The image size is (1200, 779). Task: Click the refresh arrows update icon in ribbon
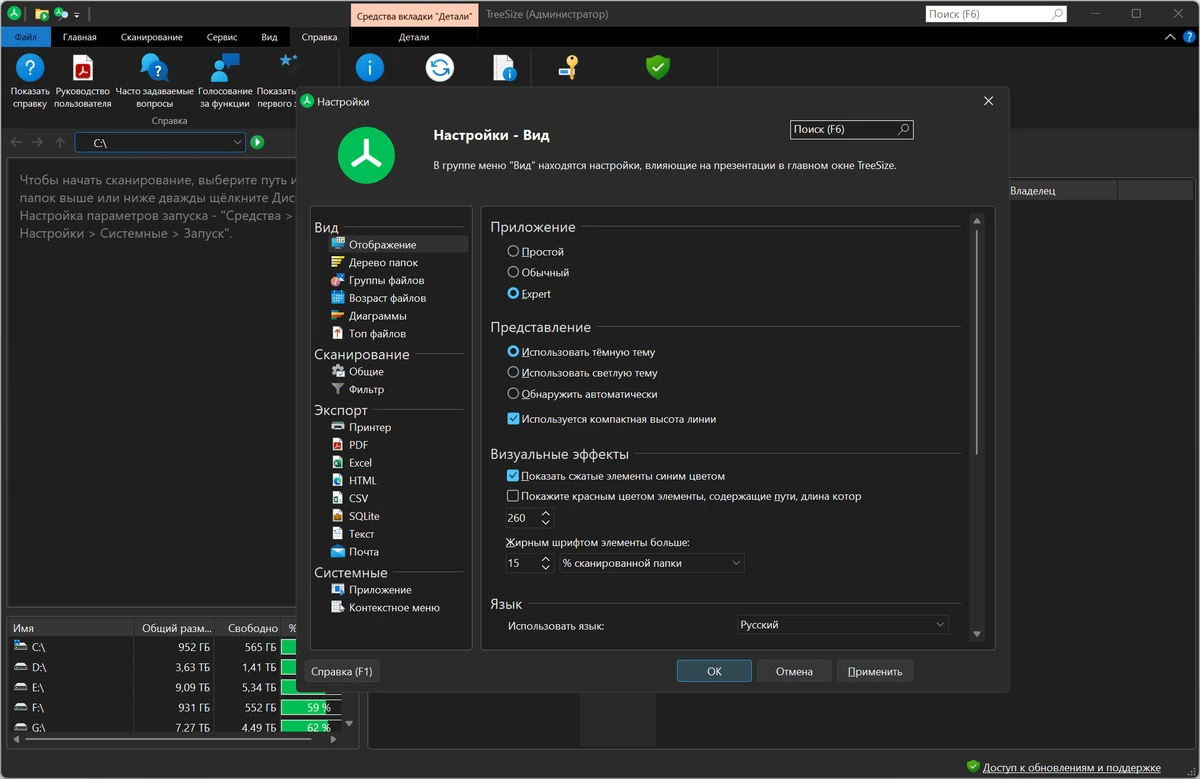point(439,68)
